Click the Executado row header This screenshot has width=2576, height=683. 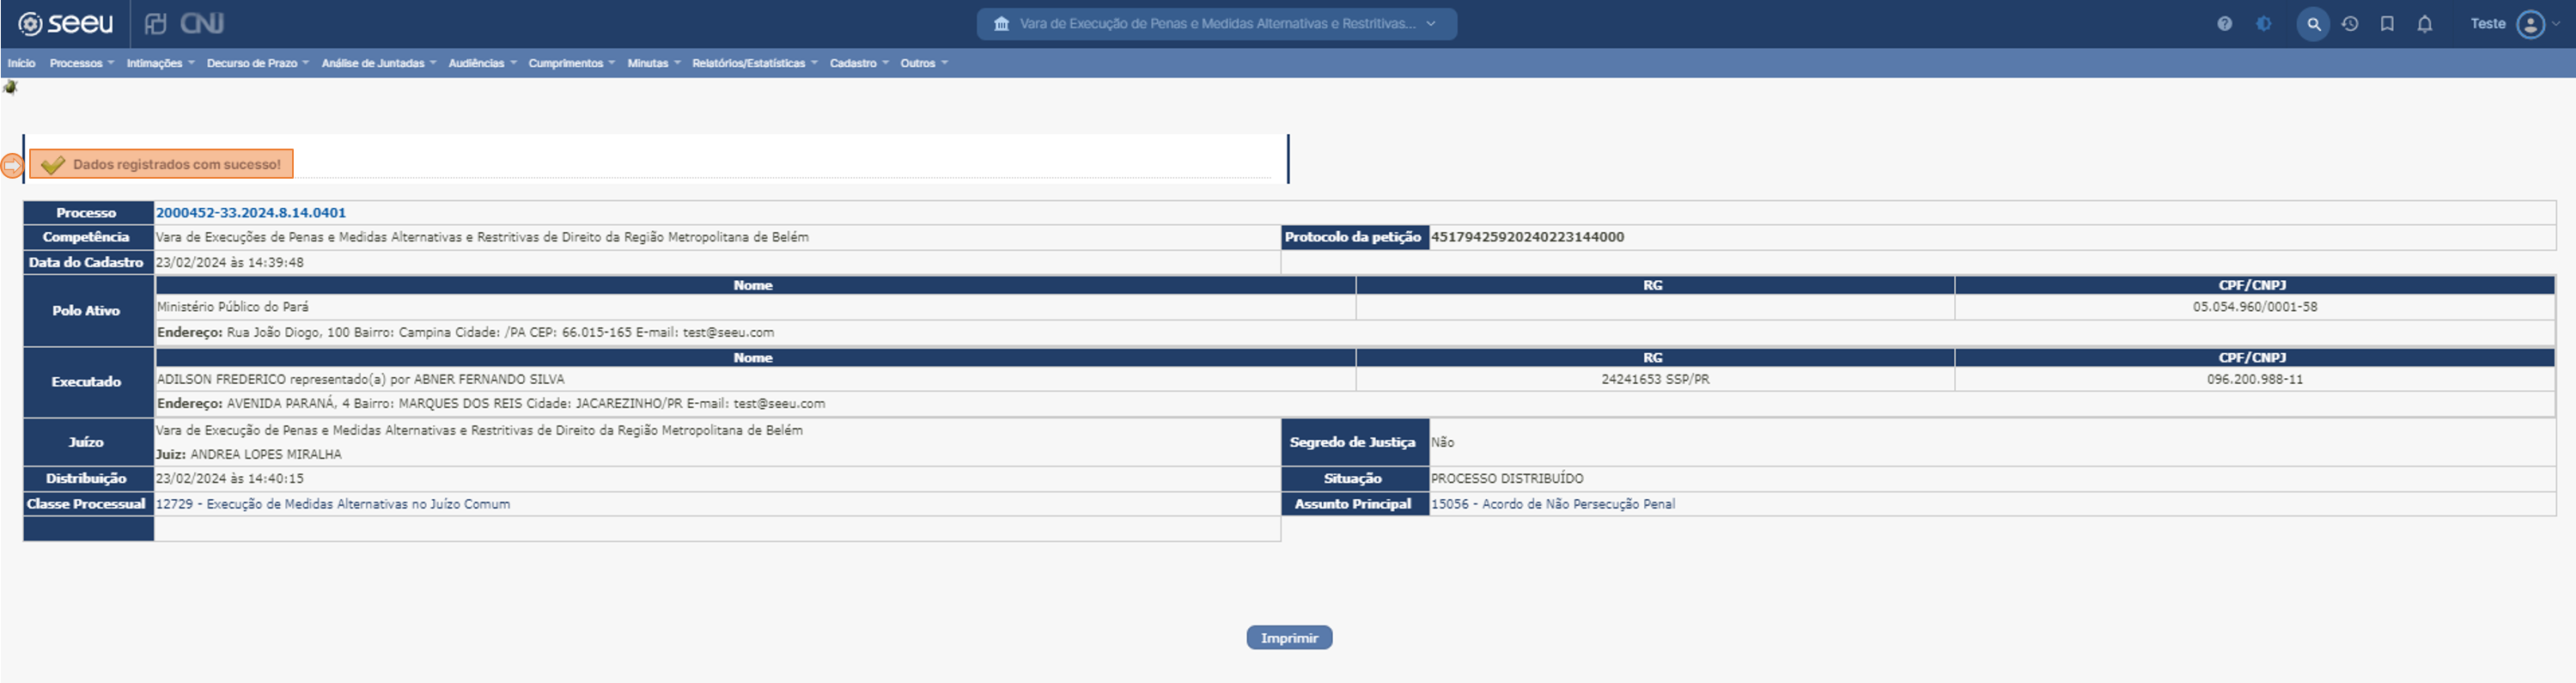click(x=88, y=382)
